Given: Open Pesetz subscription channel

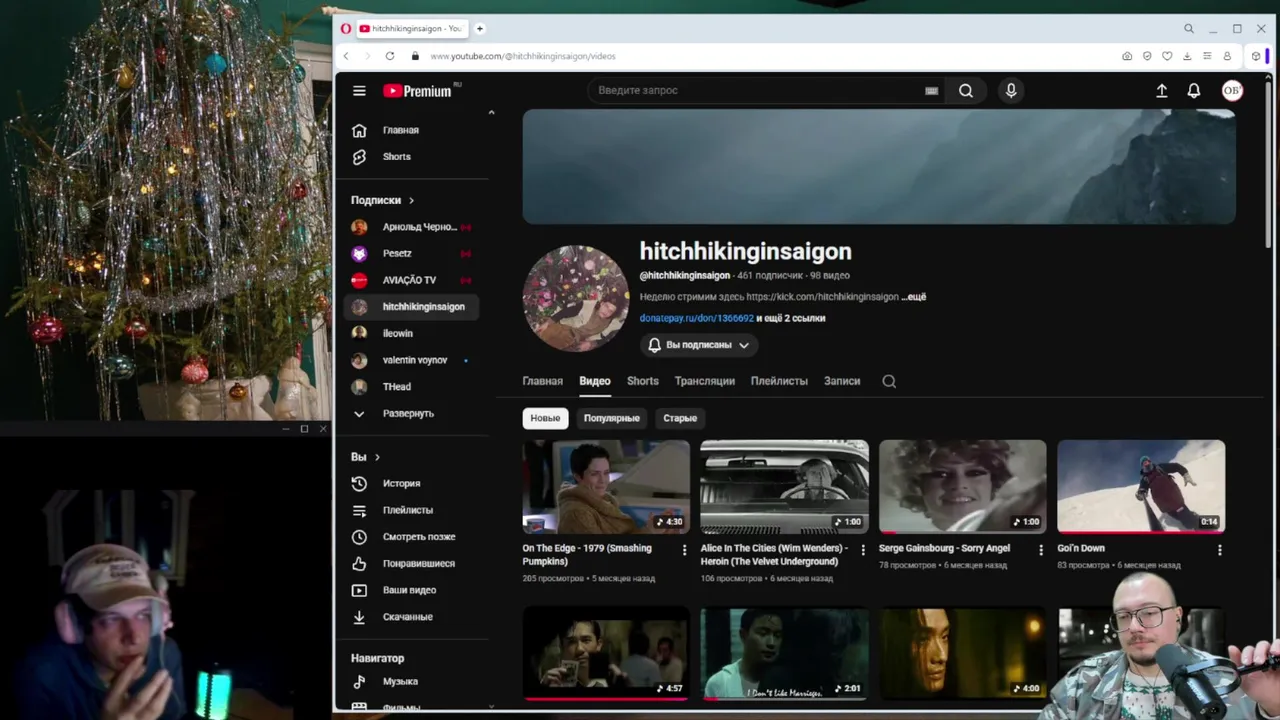Looking at the screenshot, I should point(412,254).
